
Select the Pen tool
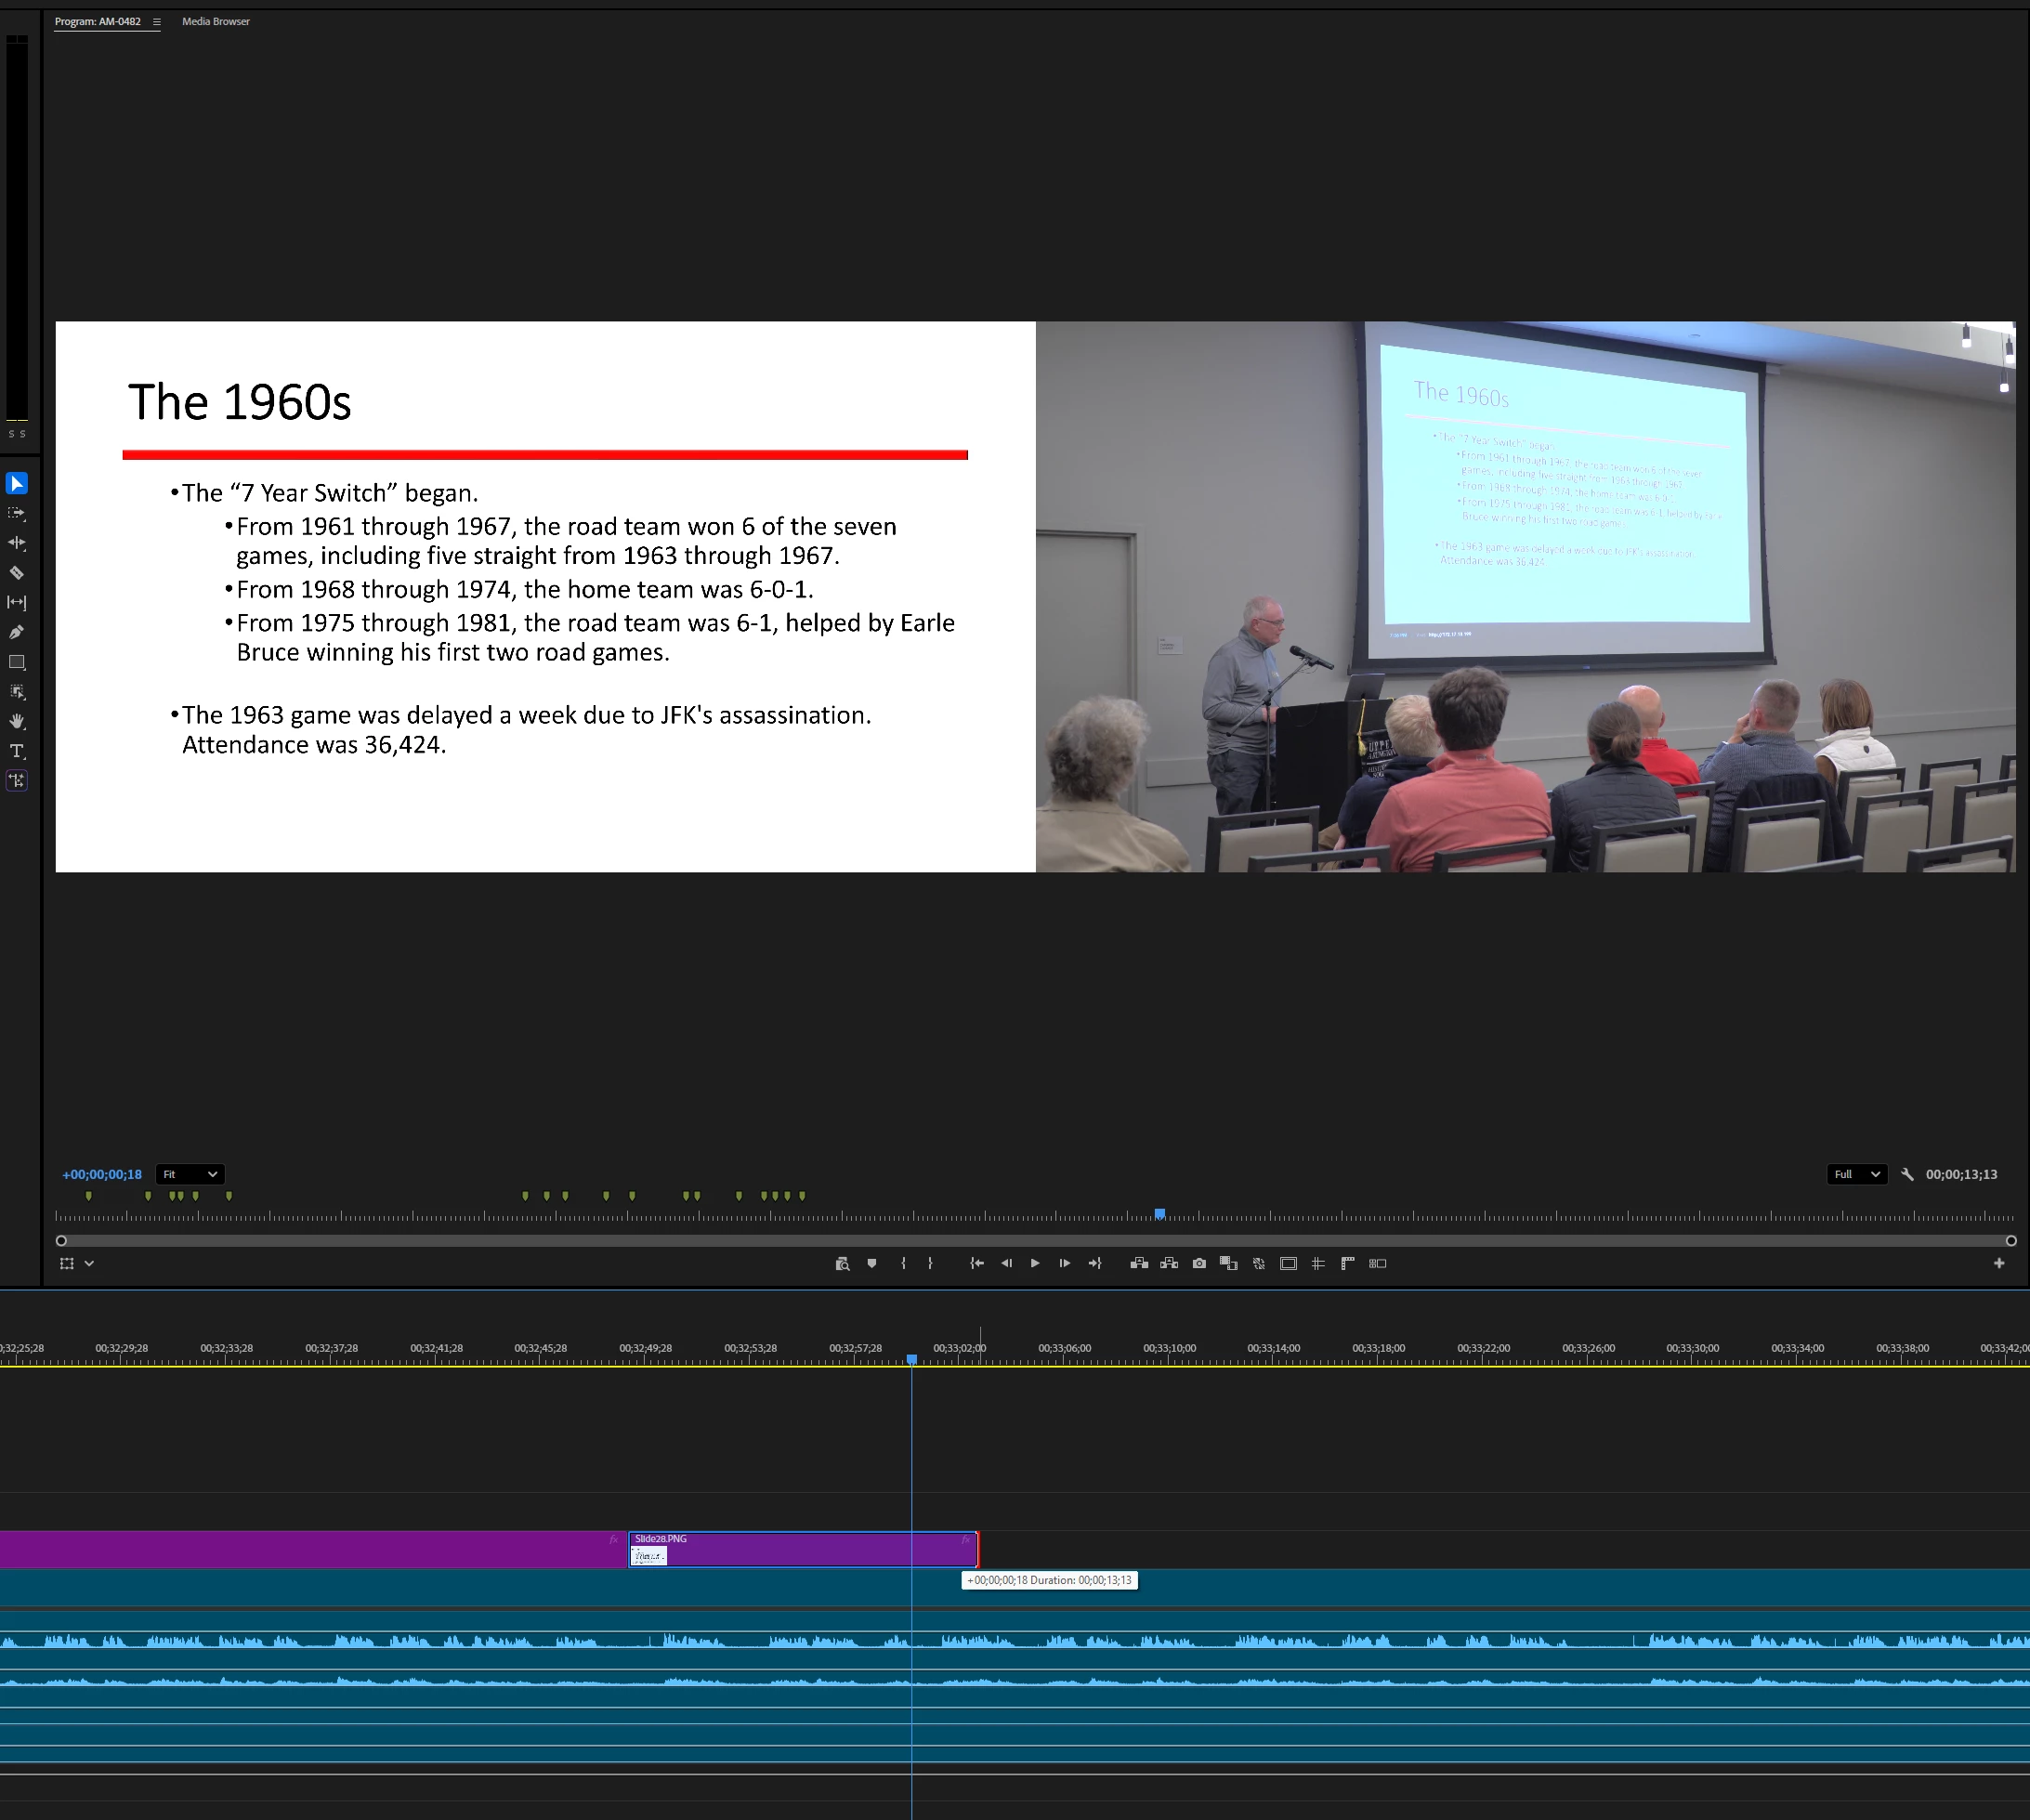[x=17, y=632]
